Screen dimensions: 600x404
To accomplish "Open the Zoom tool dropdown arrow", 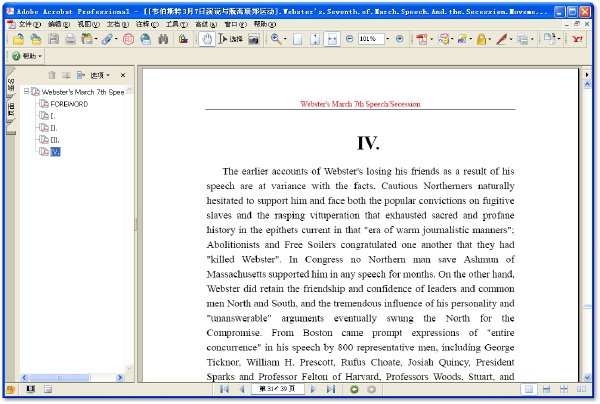I will [x=285, y=39].
